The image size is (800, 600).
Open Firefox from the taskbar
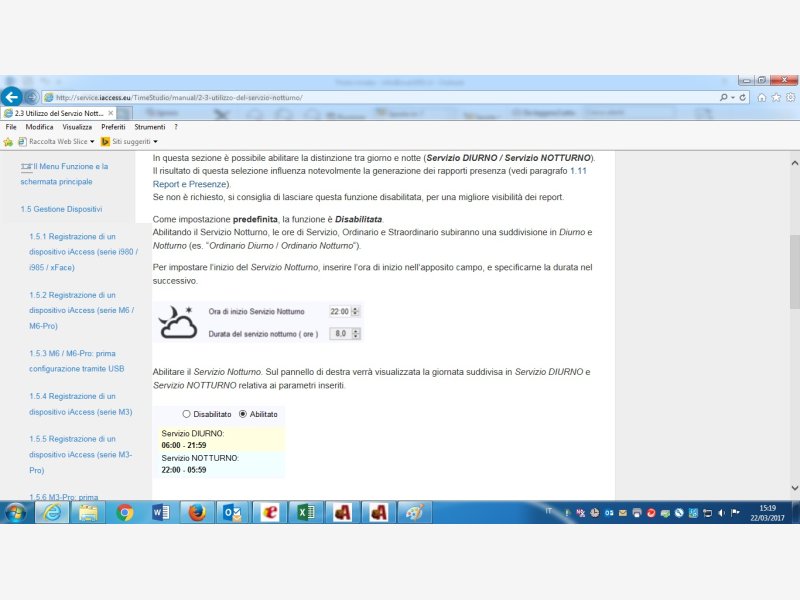pyautogui.click(x=196, y=512)
